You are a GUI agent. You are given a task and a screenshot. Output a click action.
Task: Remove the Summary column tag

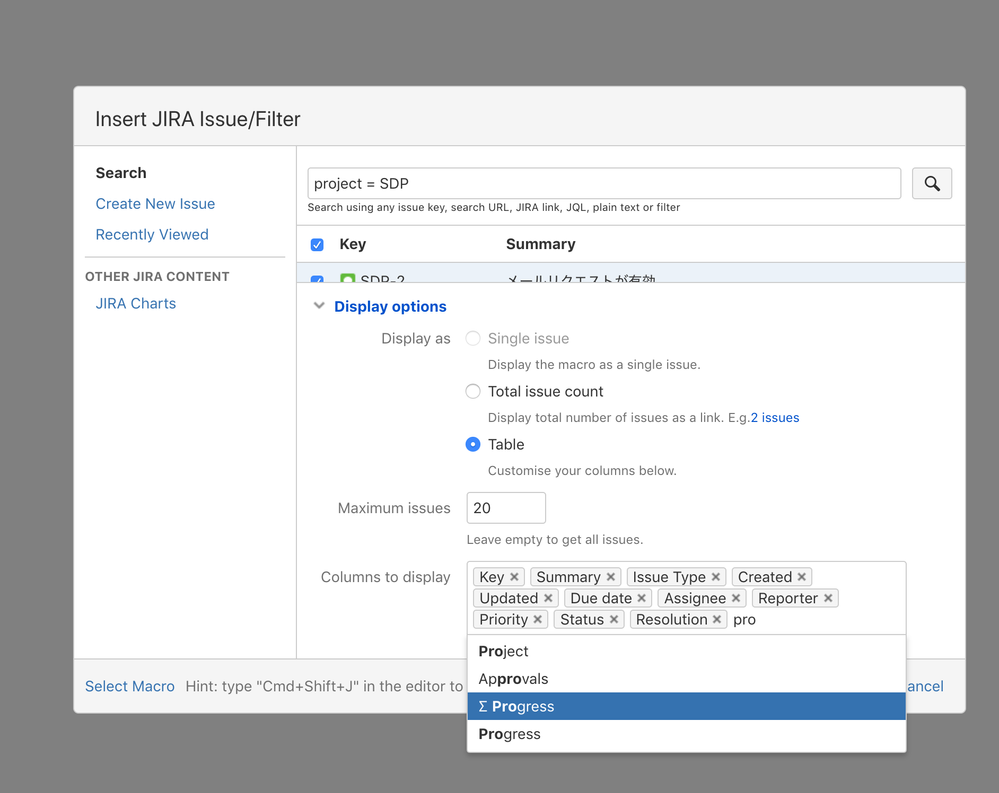coord(610,577)
